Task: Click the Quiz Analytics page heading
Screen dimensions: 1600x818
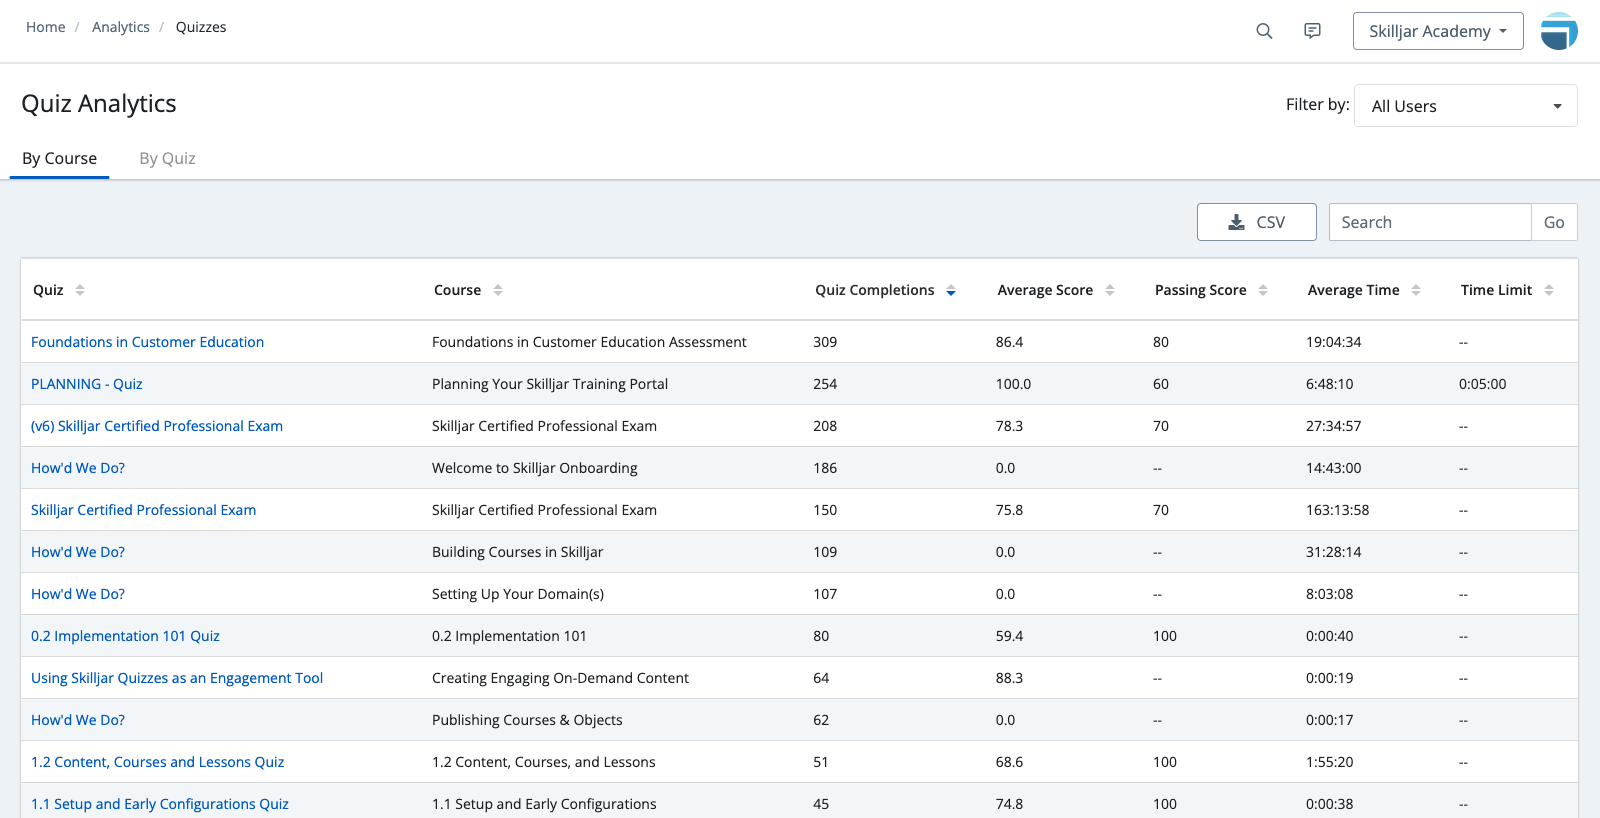Action: 99,103
